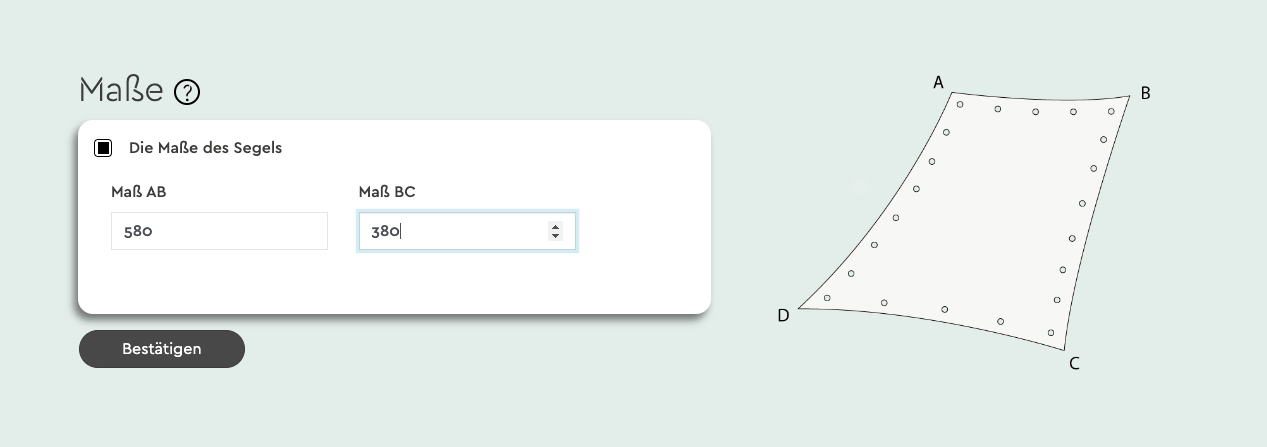
Task: Toggle the Die Maße des Segels checkbox
Action: (103, 148)
